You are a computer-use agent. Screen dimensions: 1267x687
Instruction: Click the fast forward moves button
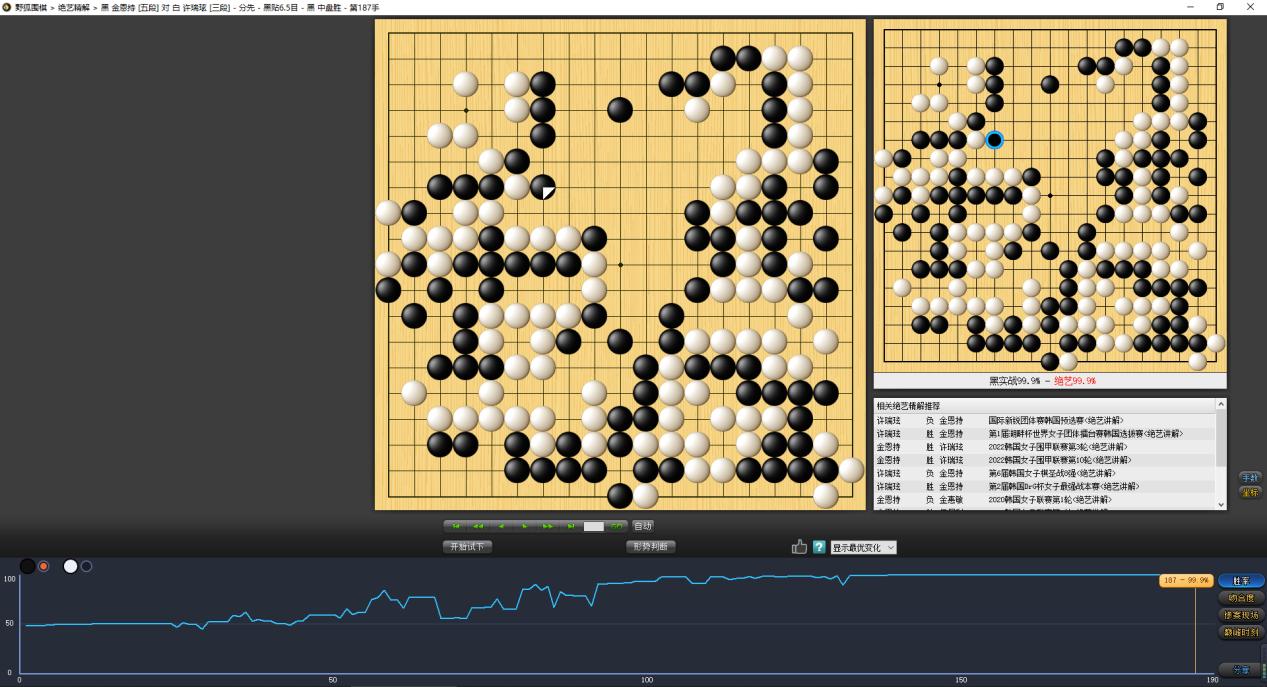tap(548, 526)
